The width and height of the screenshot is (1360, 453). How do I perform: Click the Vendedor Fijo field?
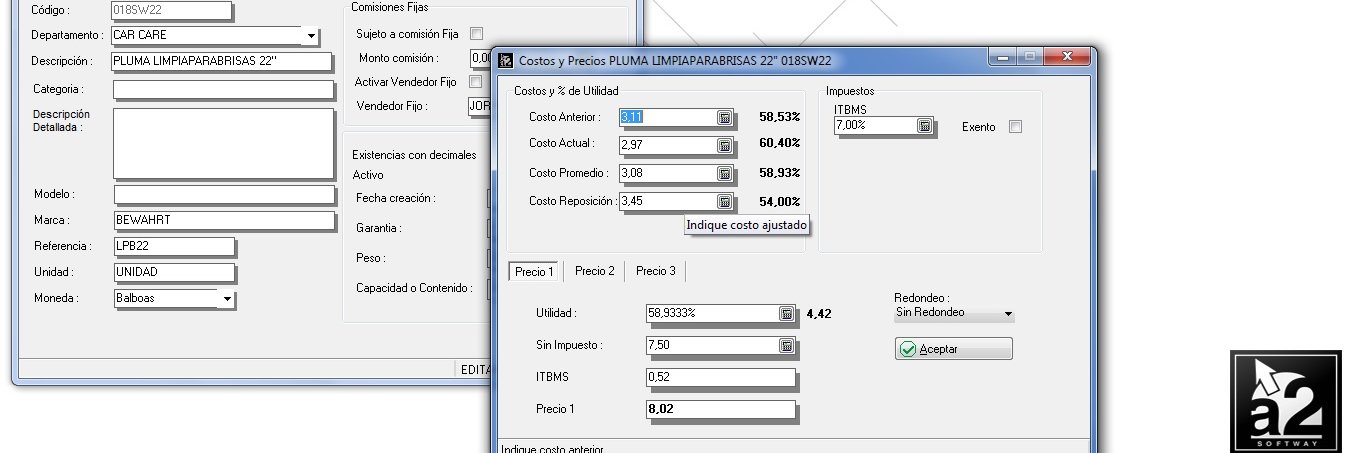(480, 106)
